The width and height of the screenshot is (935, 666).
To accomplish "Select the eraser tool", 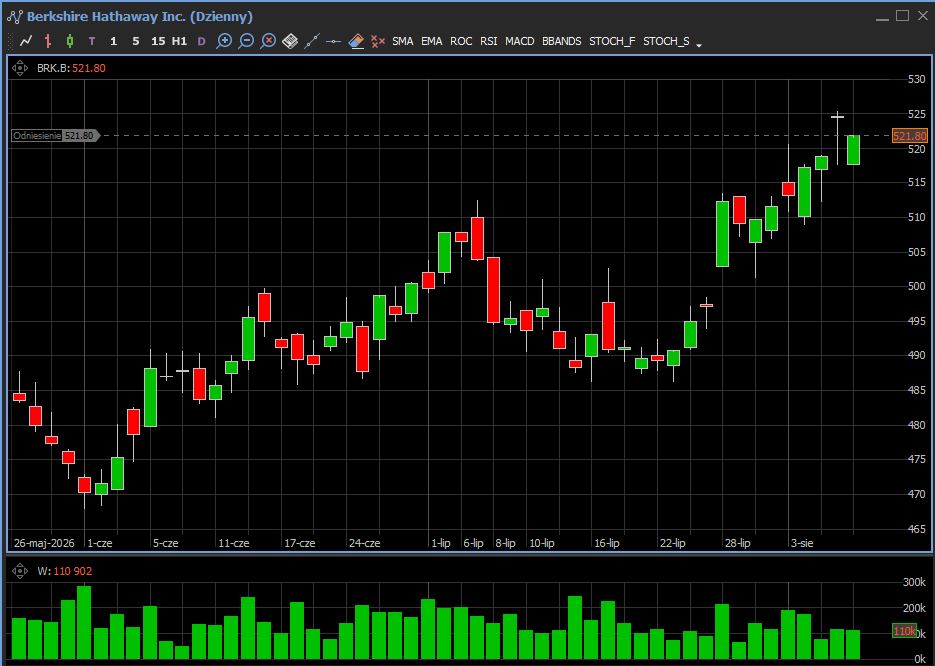I will [356, 41].
